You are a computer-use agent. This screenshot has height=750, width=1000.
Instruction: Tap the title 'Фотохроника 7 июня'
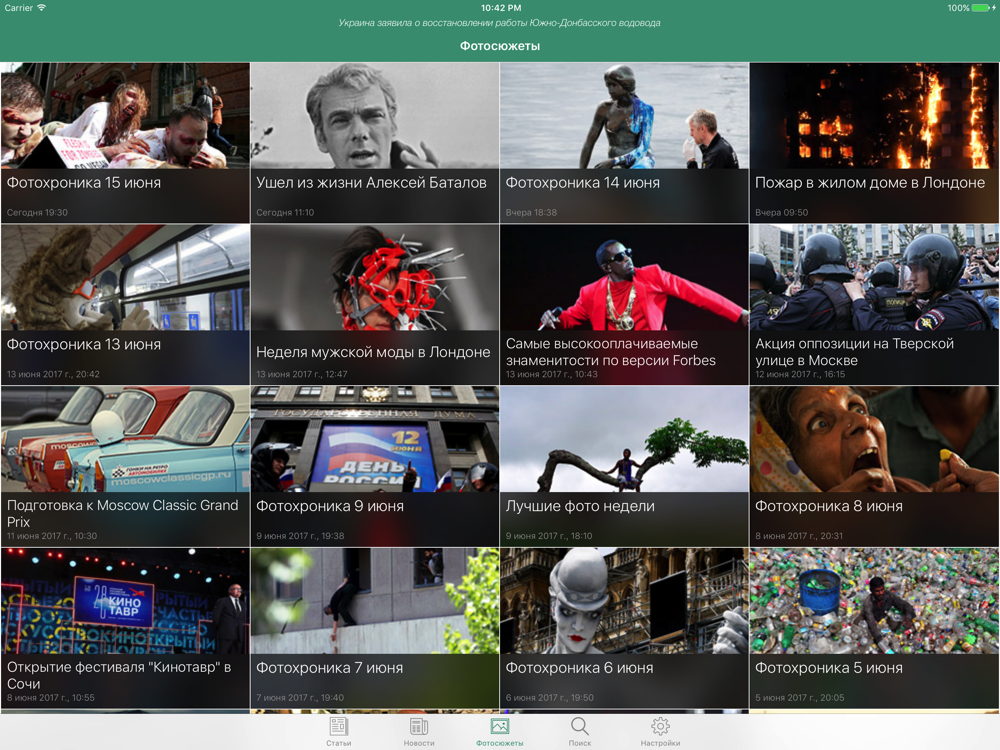[x=329, y=668]
